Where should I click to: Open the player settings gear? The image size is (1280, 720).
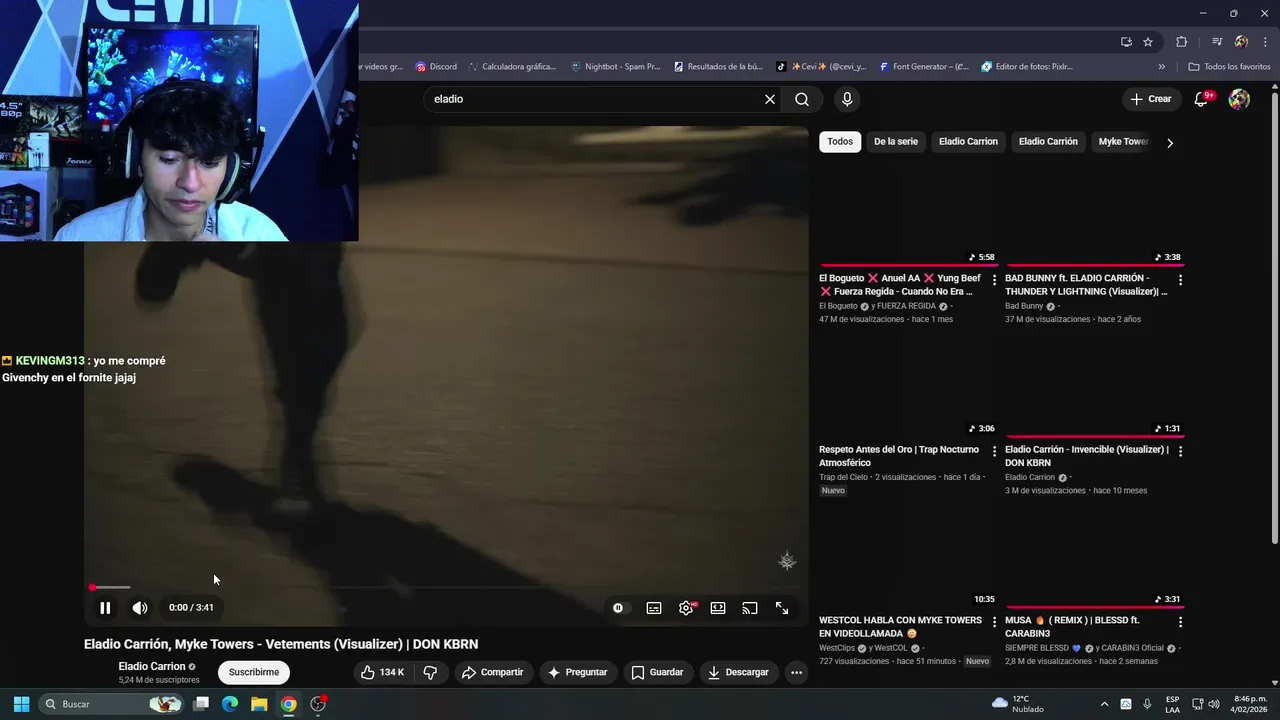(686, 608)
